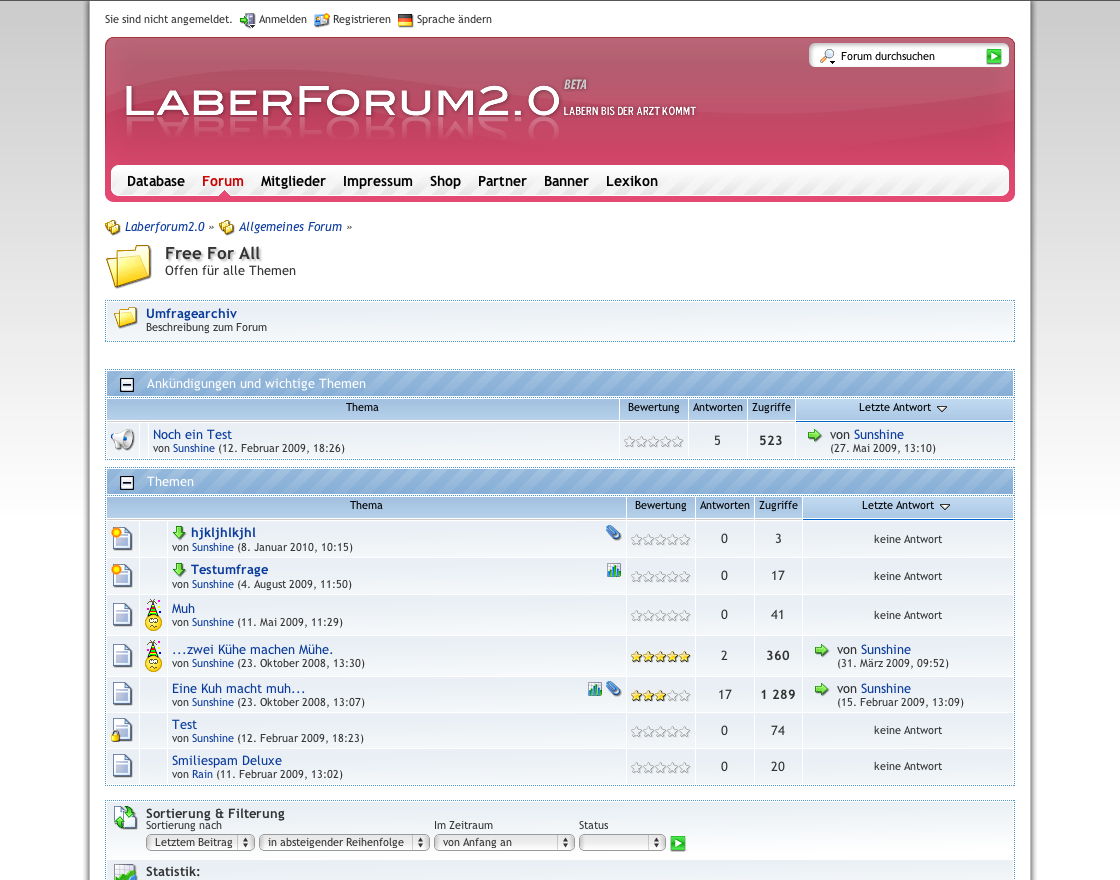Viewport: 1120px width, 880px height.
Task: Open the Im Zeitraum dropdown
Action: (x=504, y=843)
